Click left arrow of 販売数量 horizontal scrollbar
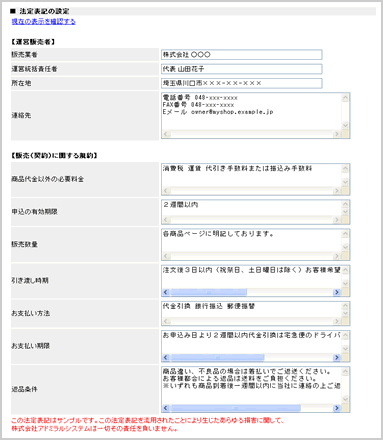The width and height of the screenshot is (383, 440). (166, 256)
